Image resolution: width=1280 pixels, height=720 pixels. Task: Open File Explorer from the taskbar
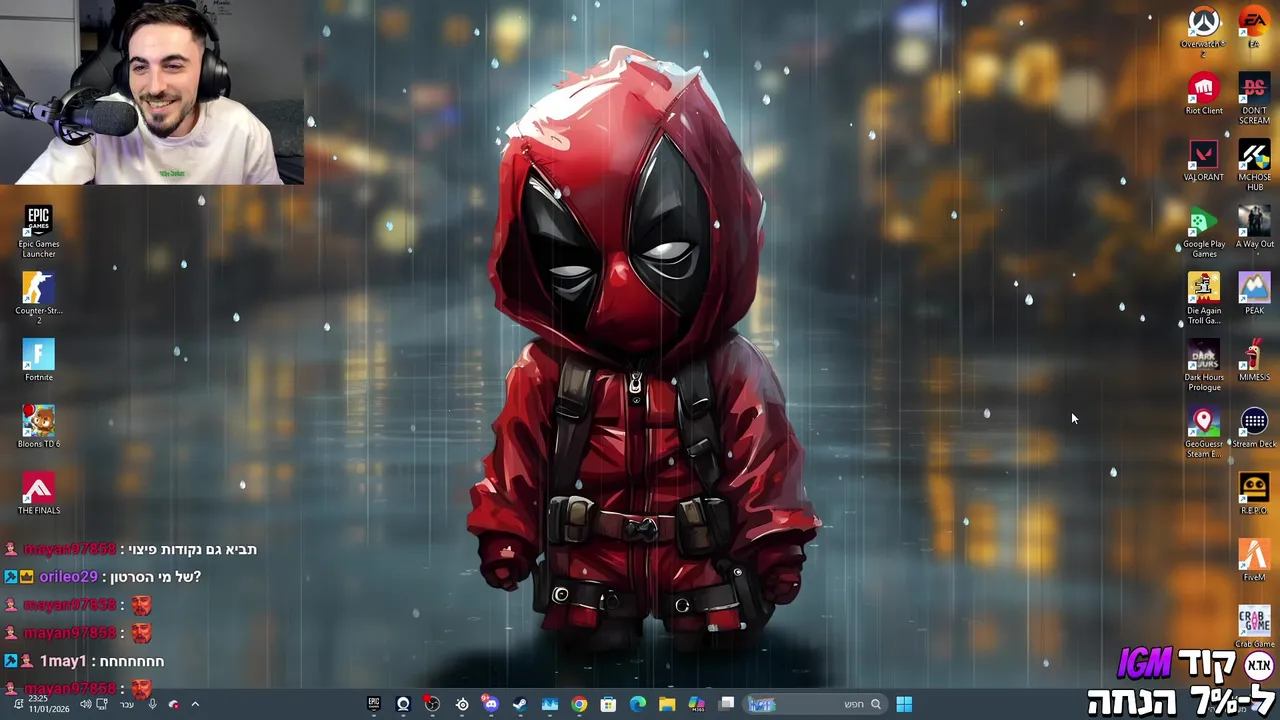tap(667, 704)
